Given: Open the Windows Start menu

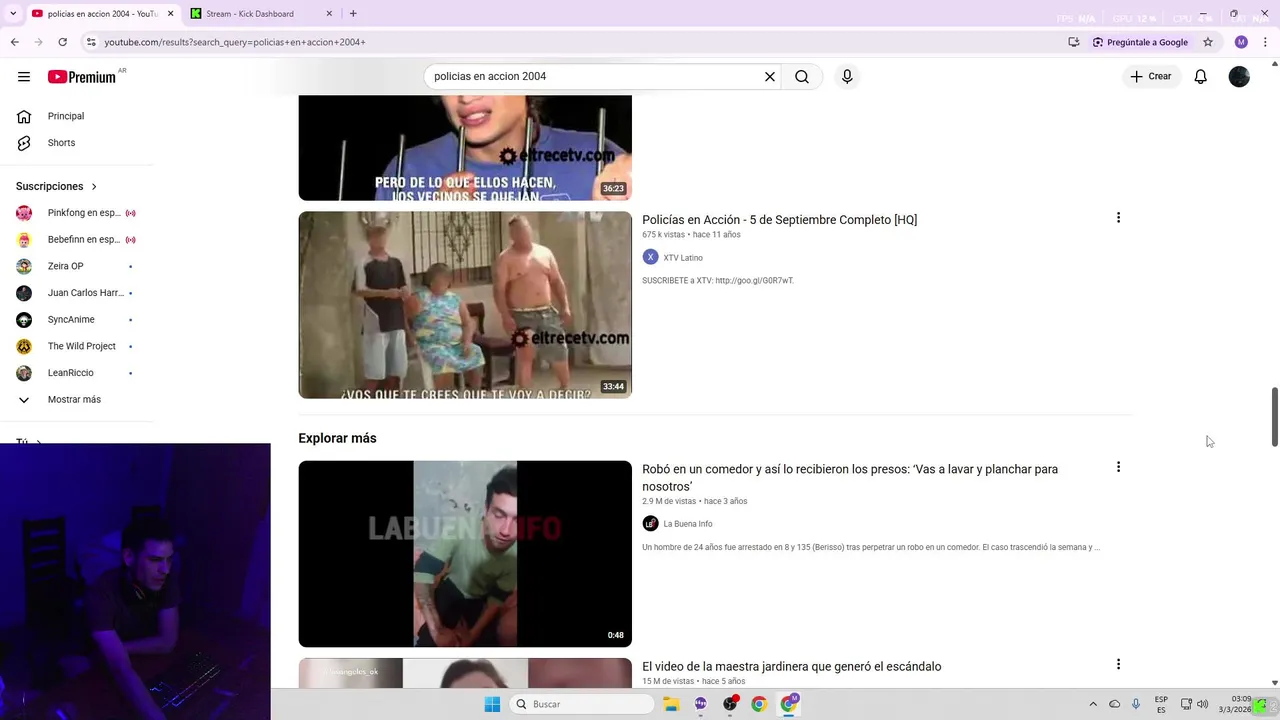Looking at the screenshot, I should click(x=492, y=704).
